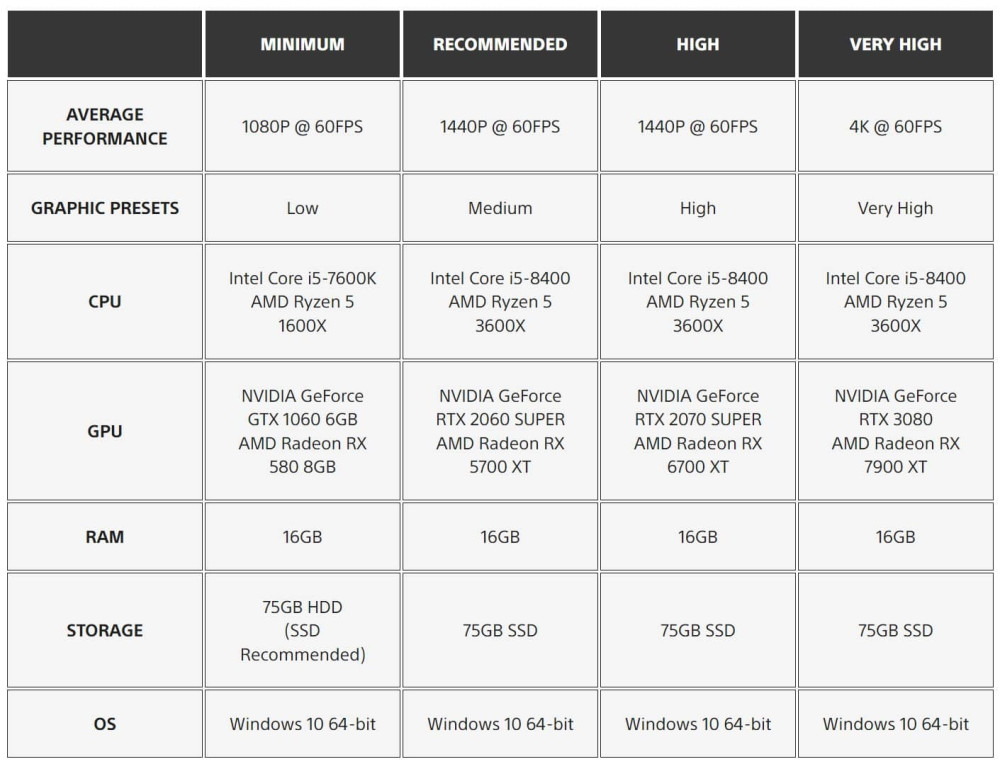This screenshot has height=764, width=1000.
Task: Click the RAM row label
Action: tap(105, 536)
